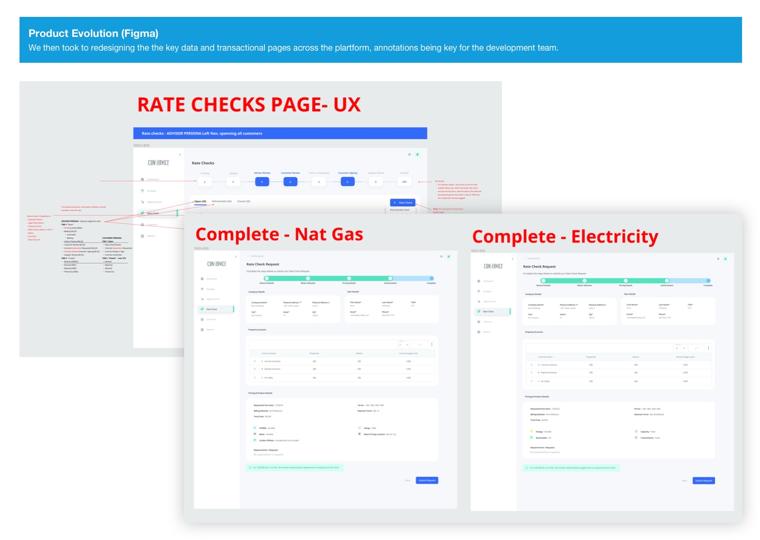Click the first sidebar icon in the Rate Checks page mockup
760x540 pixels.
click(x=142, y=179)
